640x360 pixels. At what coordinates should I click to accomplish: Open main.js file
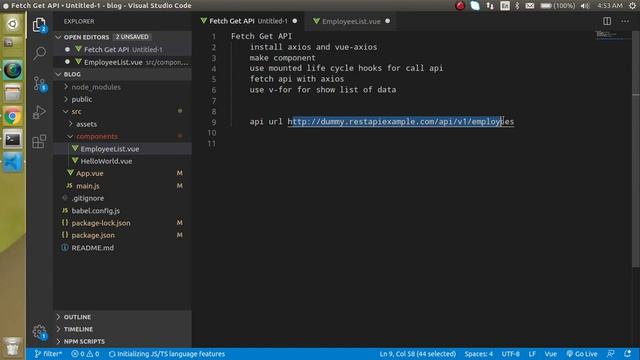[x=122, y=186]
